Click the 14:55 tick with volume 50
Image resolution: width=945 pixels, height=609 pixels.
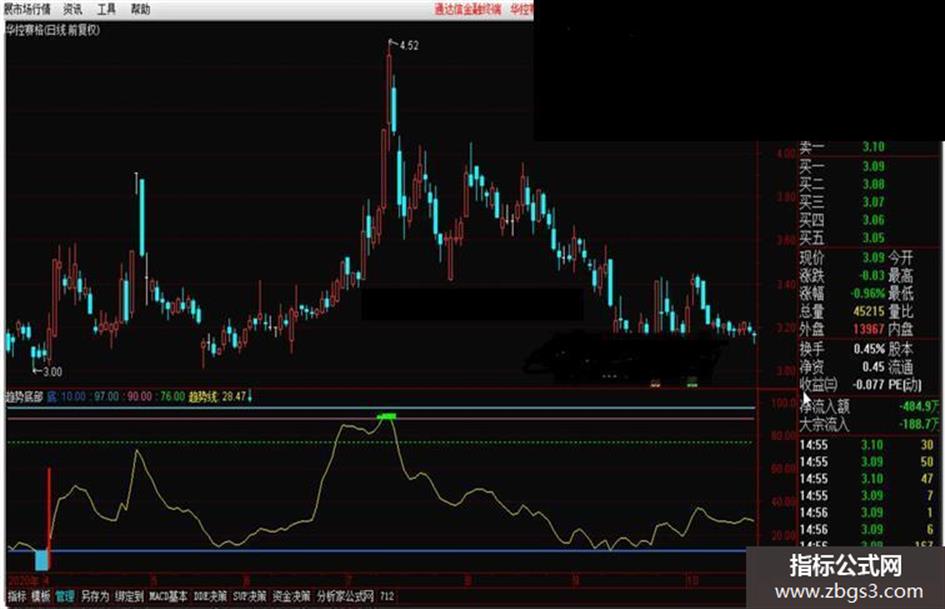[866, 462]
